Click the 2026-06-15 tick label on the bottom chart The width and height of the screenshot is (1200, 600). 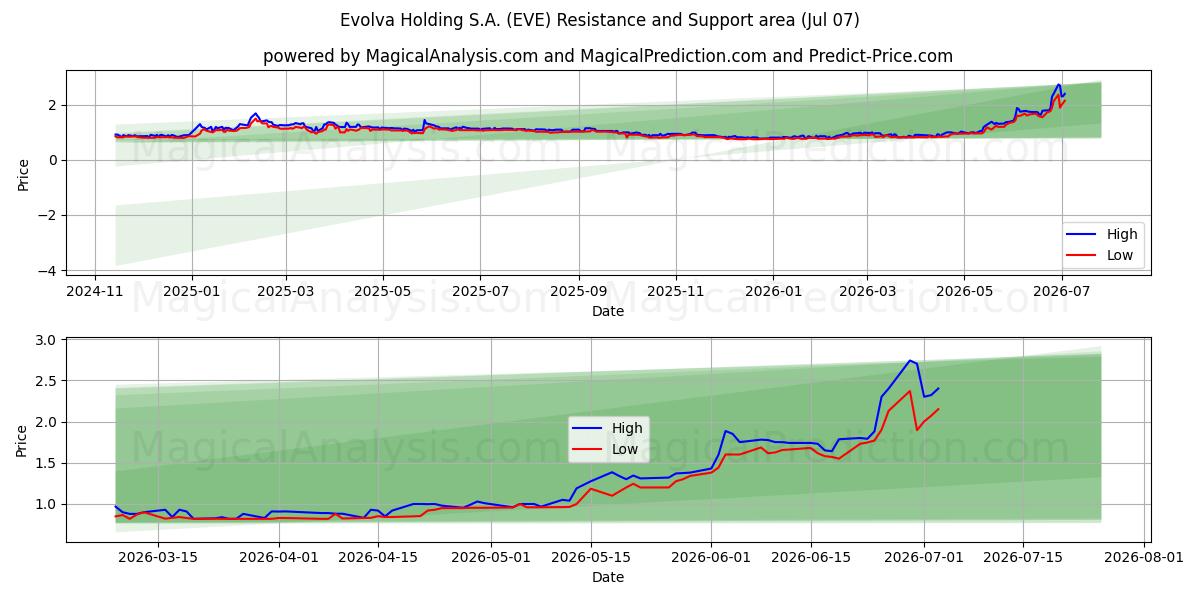tap(810, 558)
